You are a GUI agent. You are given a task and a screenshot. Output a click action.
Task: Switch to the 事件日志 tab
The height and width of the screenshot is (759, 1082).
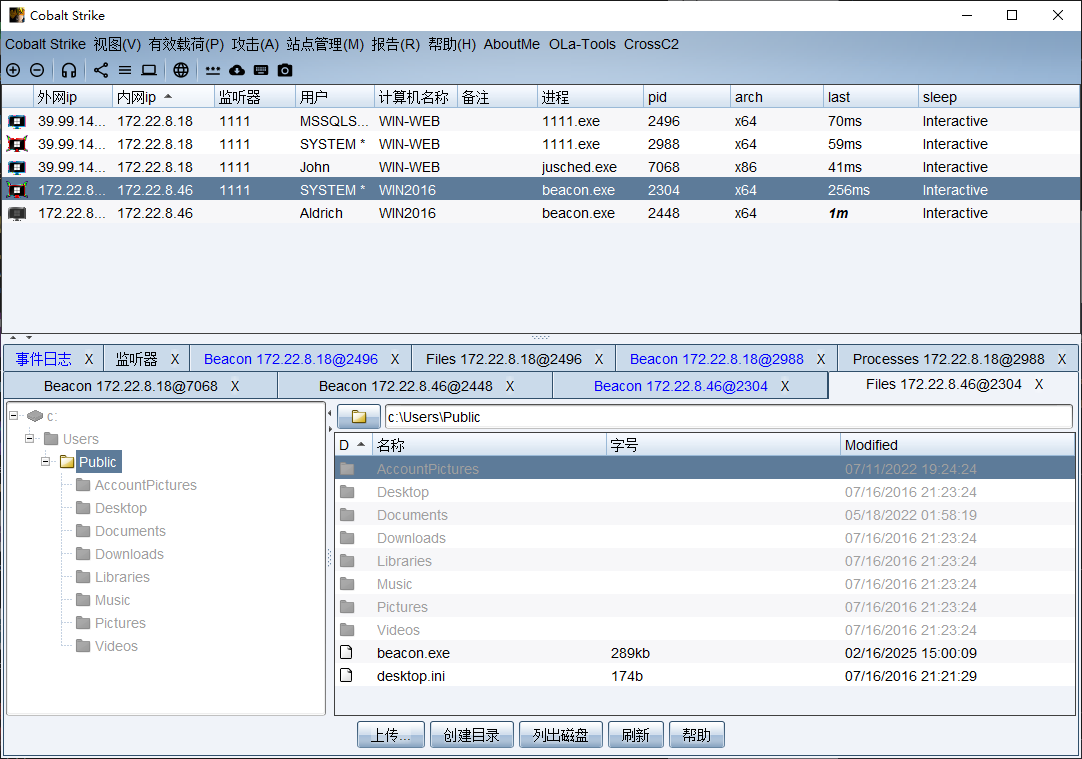pos(44,359)
